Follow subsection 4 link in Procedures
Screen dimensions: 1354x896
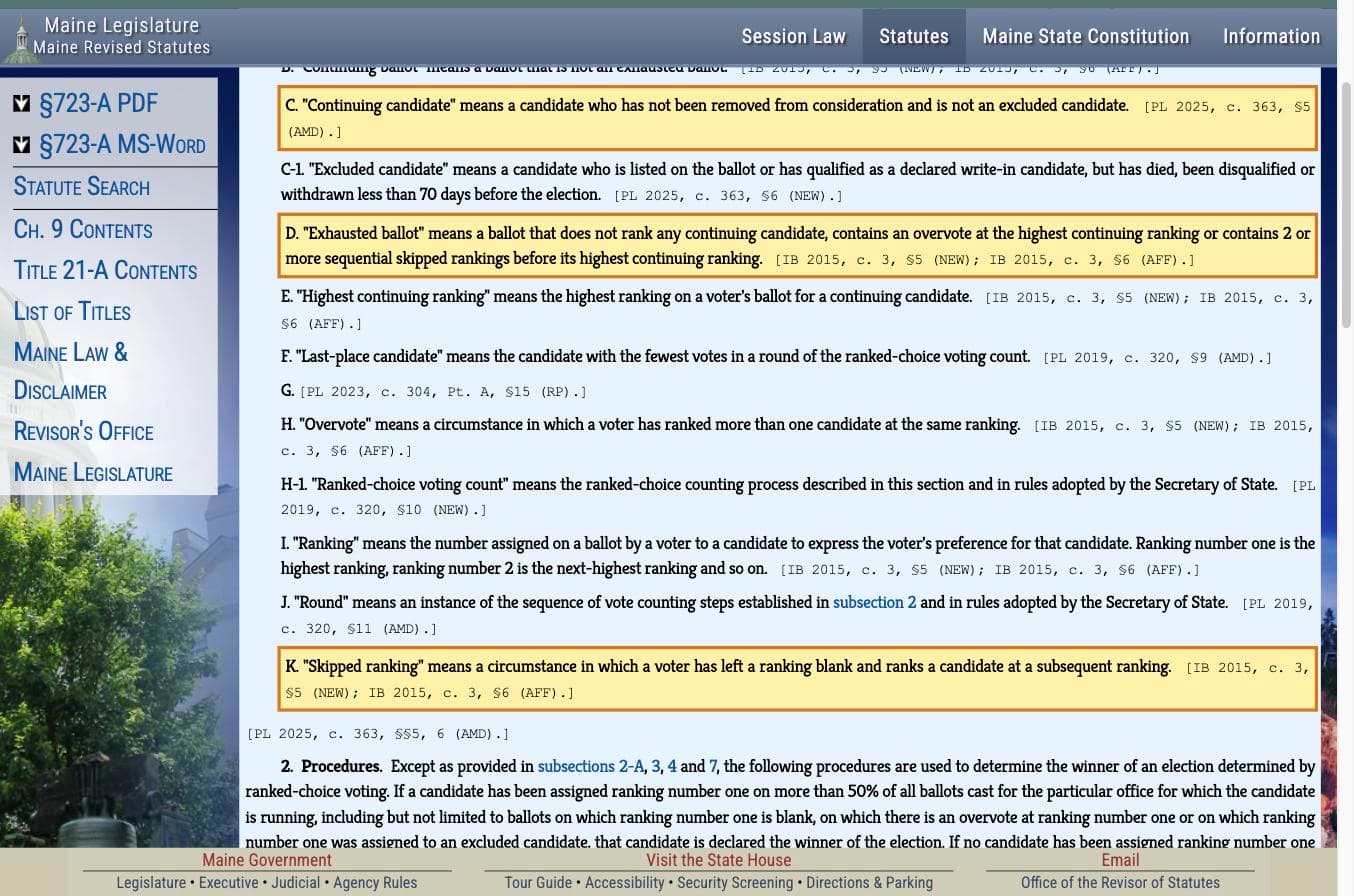coord(672,767)
